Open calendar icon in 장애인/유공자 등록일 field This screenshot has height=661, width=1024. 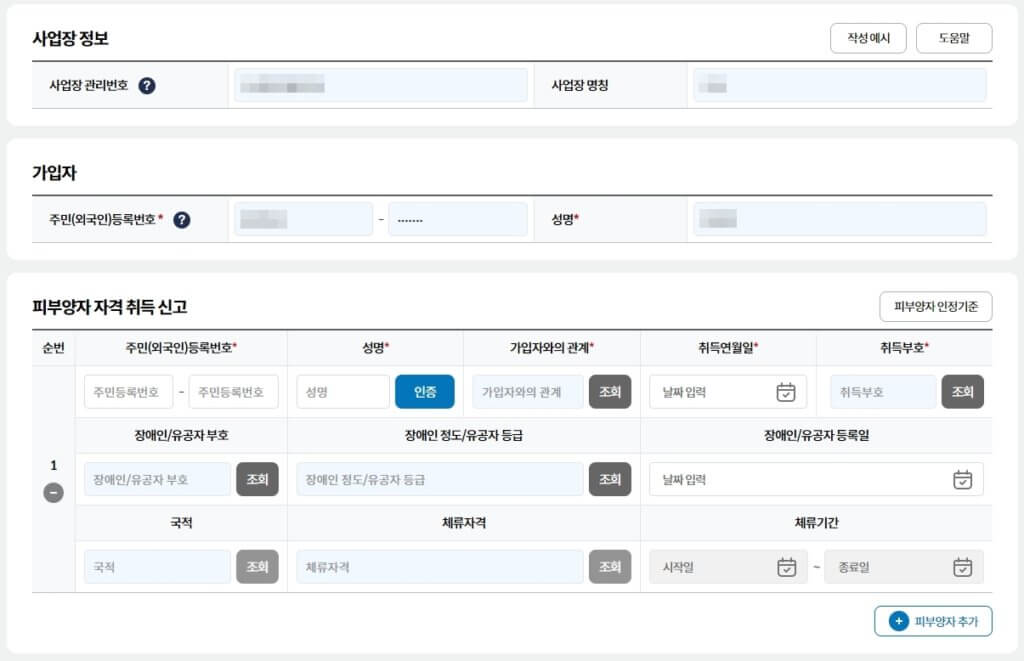(x=962, y=479)
